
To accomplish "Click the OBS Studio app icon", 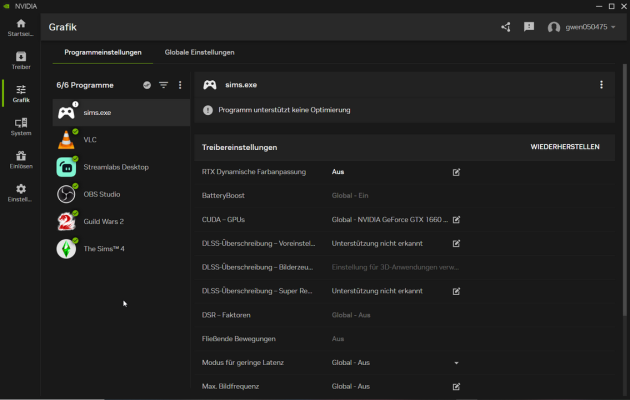I will (x=66, y=195).
